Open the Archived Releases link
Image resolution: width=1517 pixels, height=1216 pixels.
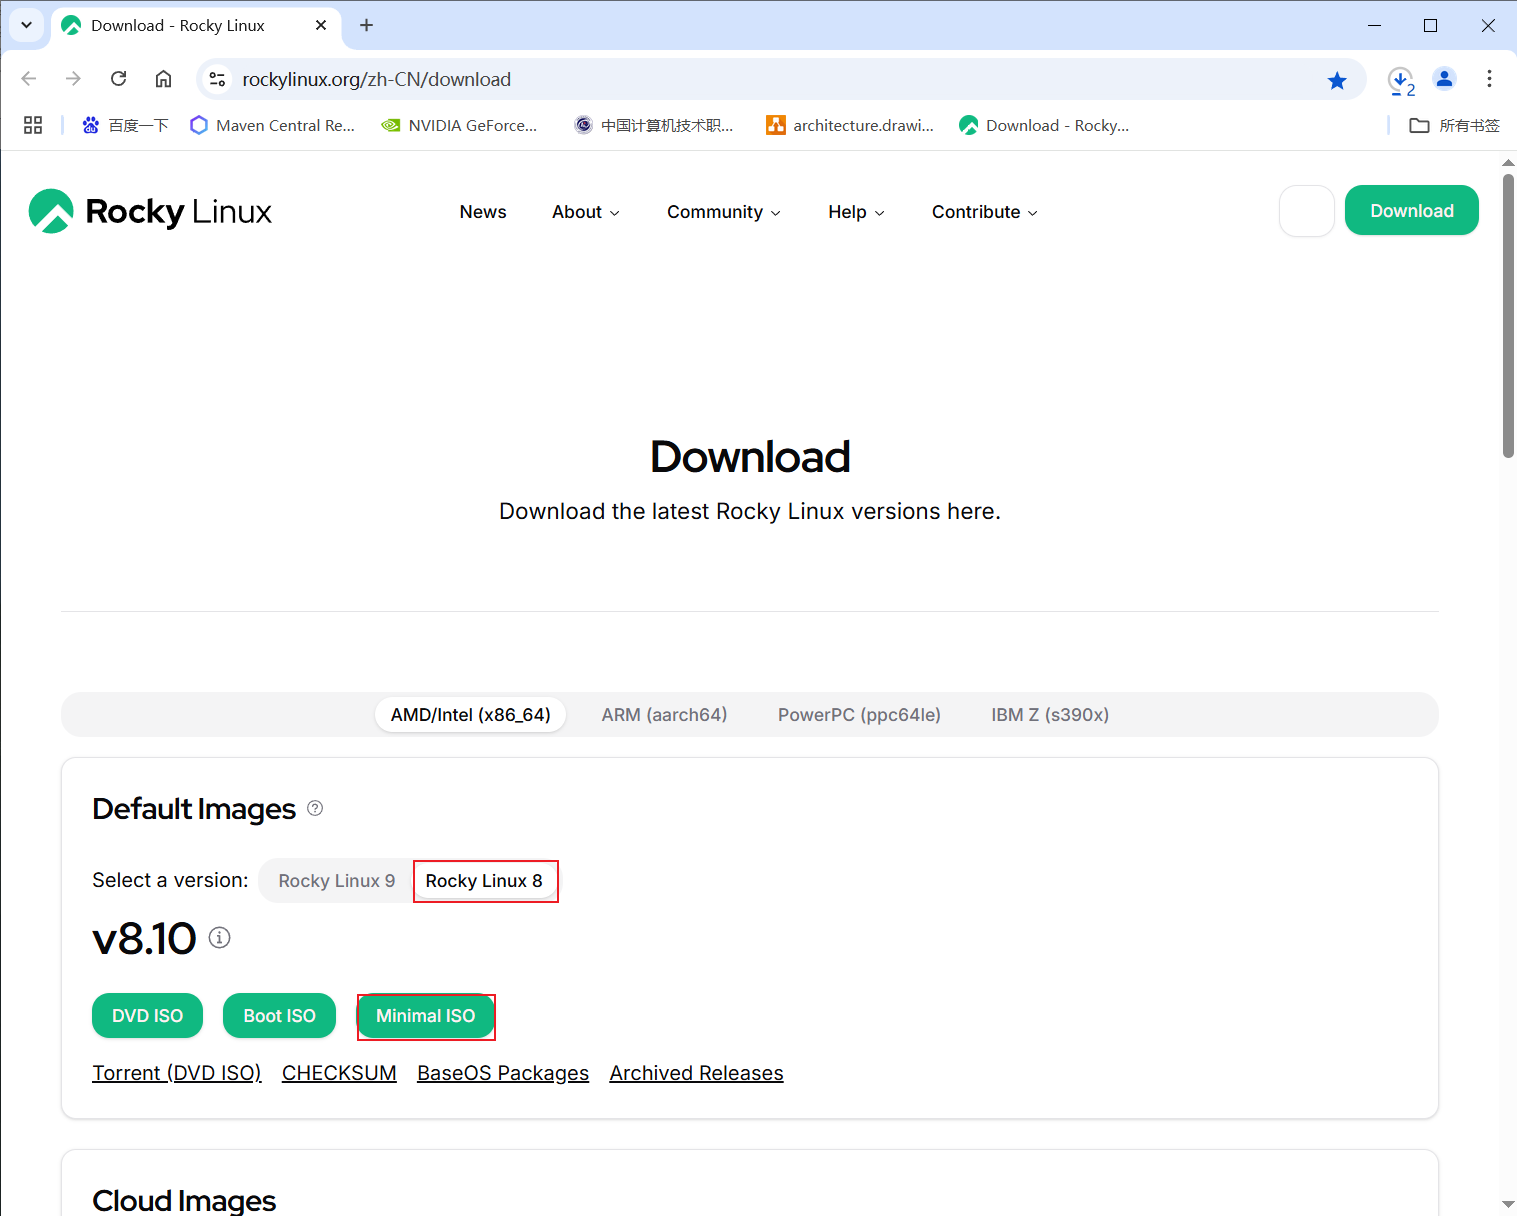coord(696,1073)
